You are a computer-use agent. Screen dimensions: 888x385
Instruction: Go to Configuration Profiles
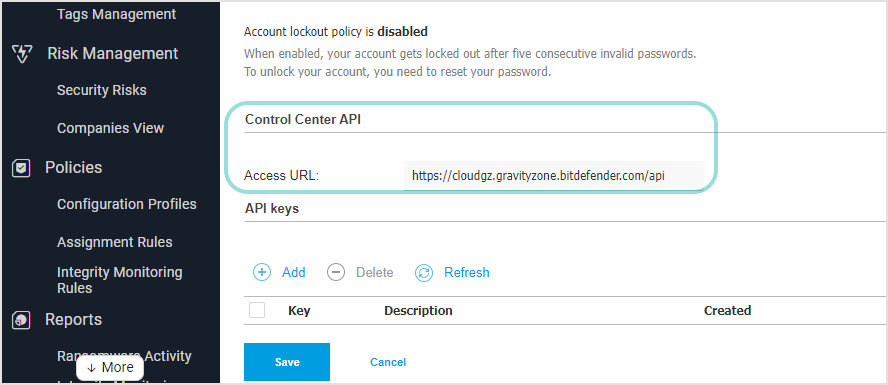[127, 204]
